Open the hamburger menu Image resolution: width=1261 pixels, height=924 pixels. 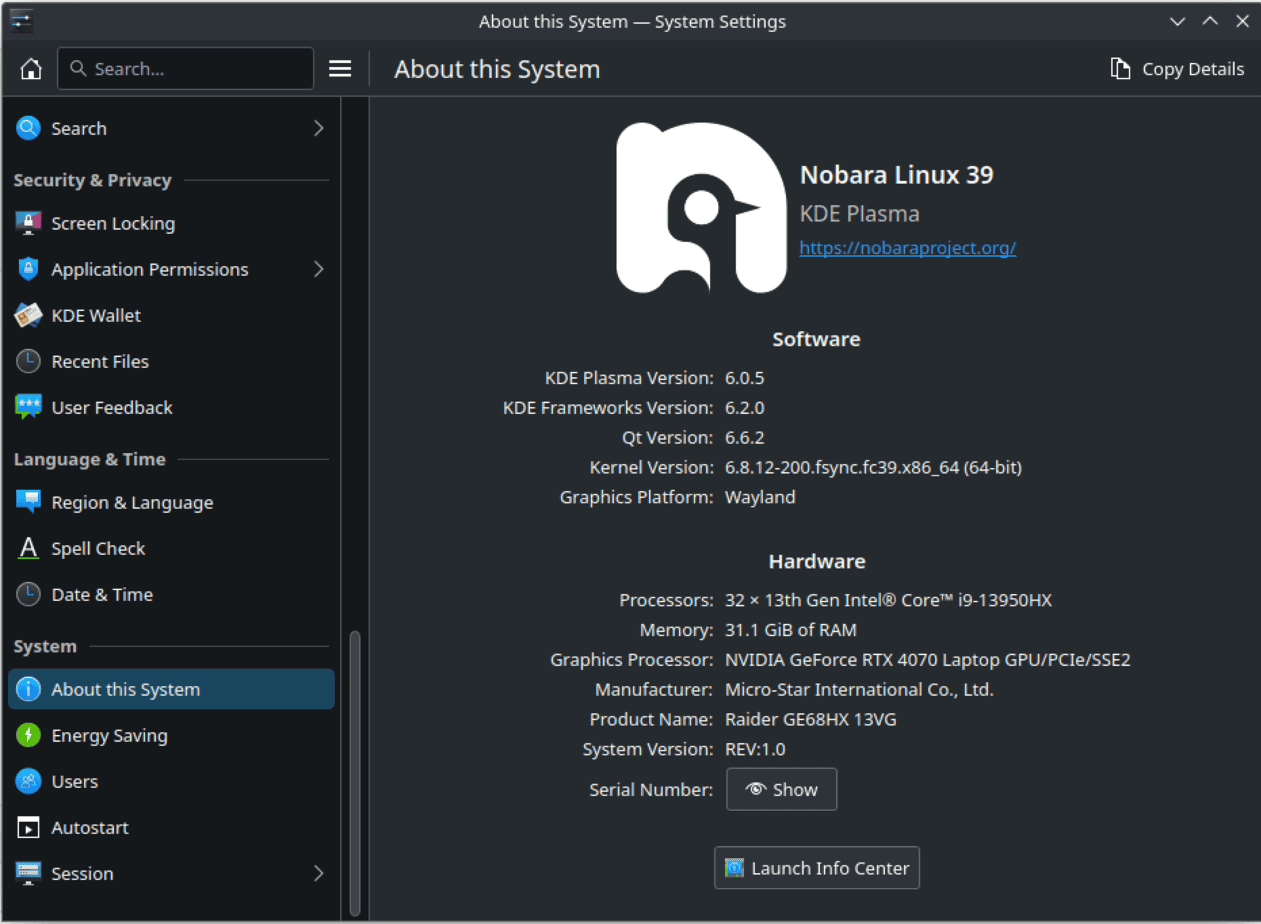(340, 68)
